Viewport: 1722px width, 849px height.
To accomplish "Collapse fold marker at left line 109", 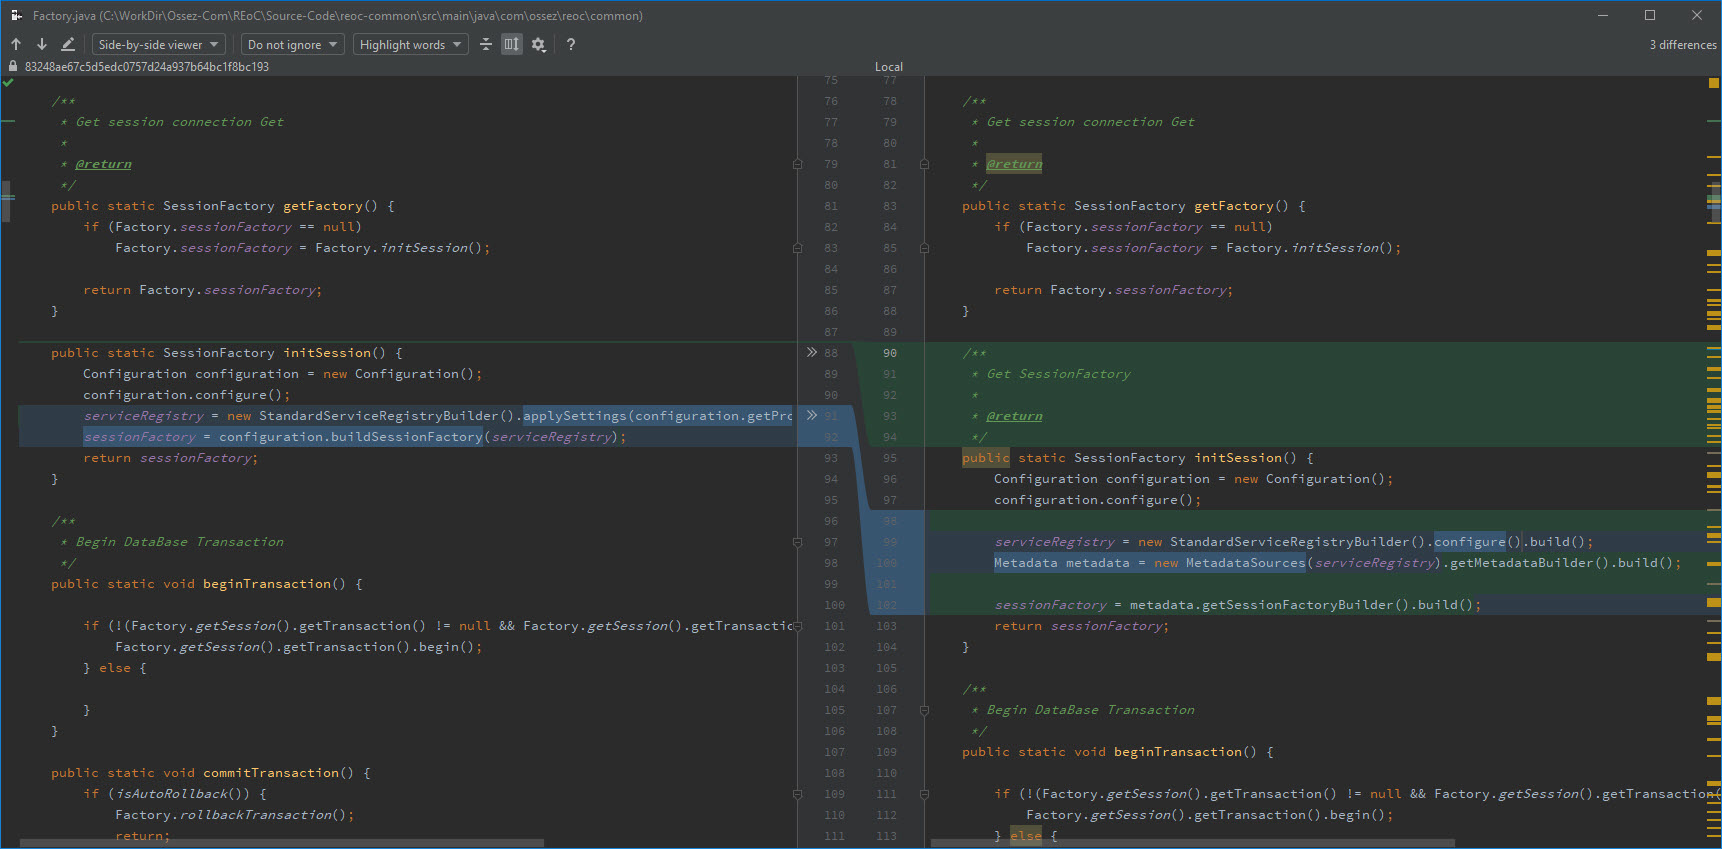I will (798, 794).
